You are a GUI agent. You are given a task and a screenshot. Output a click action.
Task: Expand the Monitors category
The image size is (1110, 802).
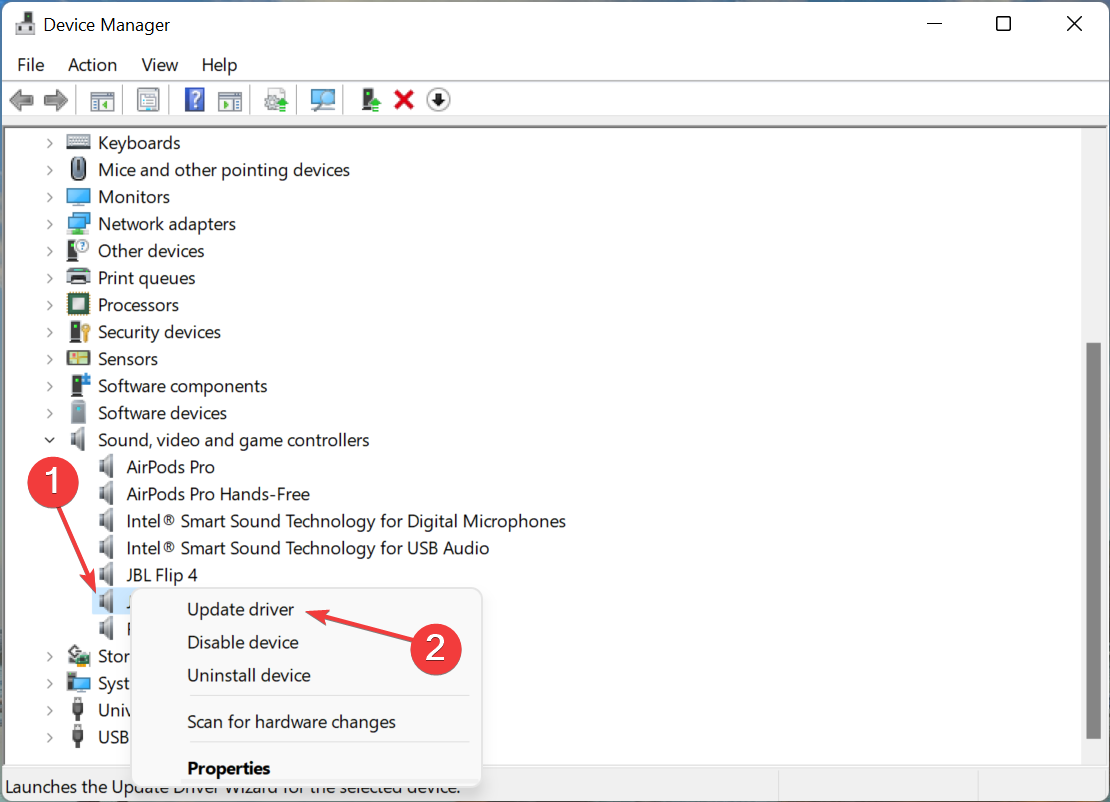49,197
